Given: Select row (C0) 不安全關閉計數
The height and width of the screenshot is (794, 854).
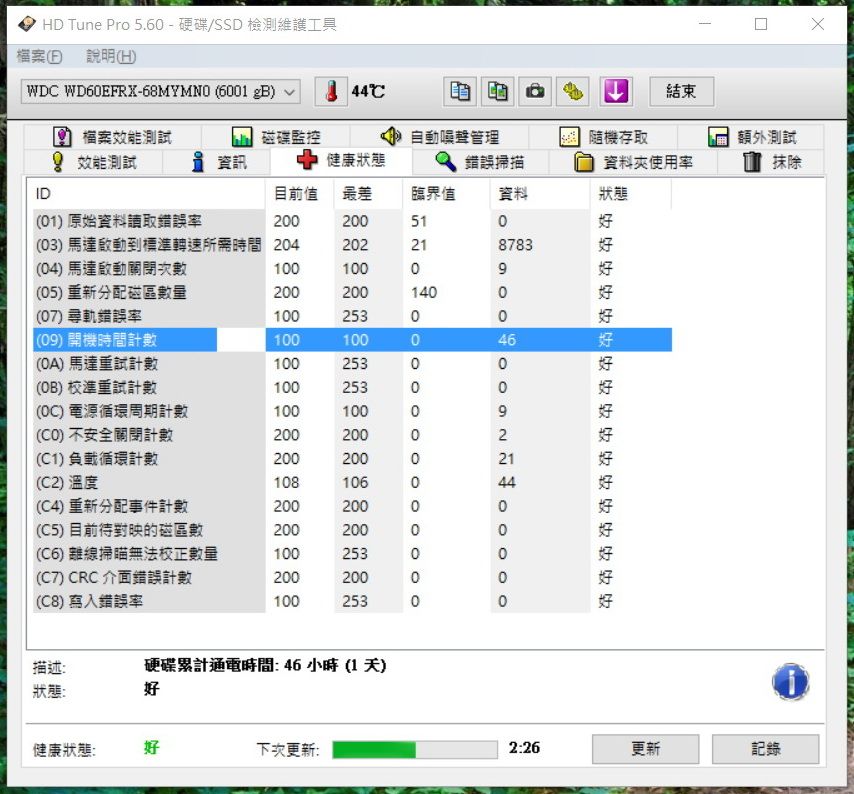Looking at the screenshot, I should 352,435.
